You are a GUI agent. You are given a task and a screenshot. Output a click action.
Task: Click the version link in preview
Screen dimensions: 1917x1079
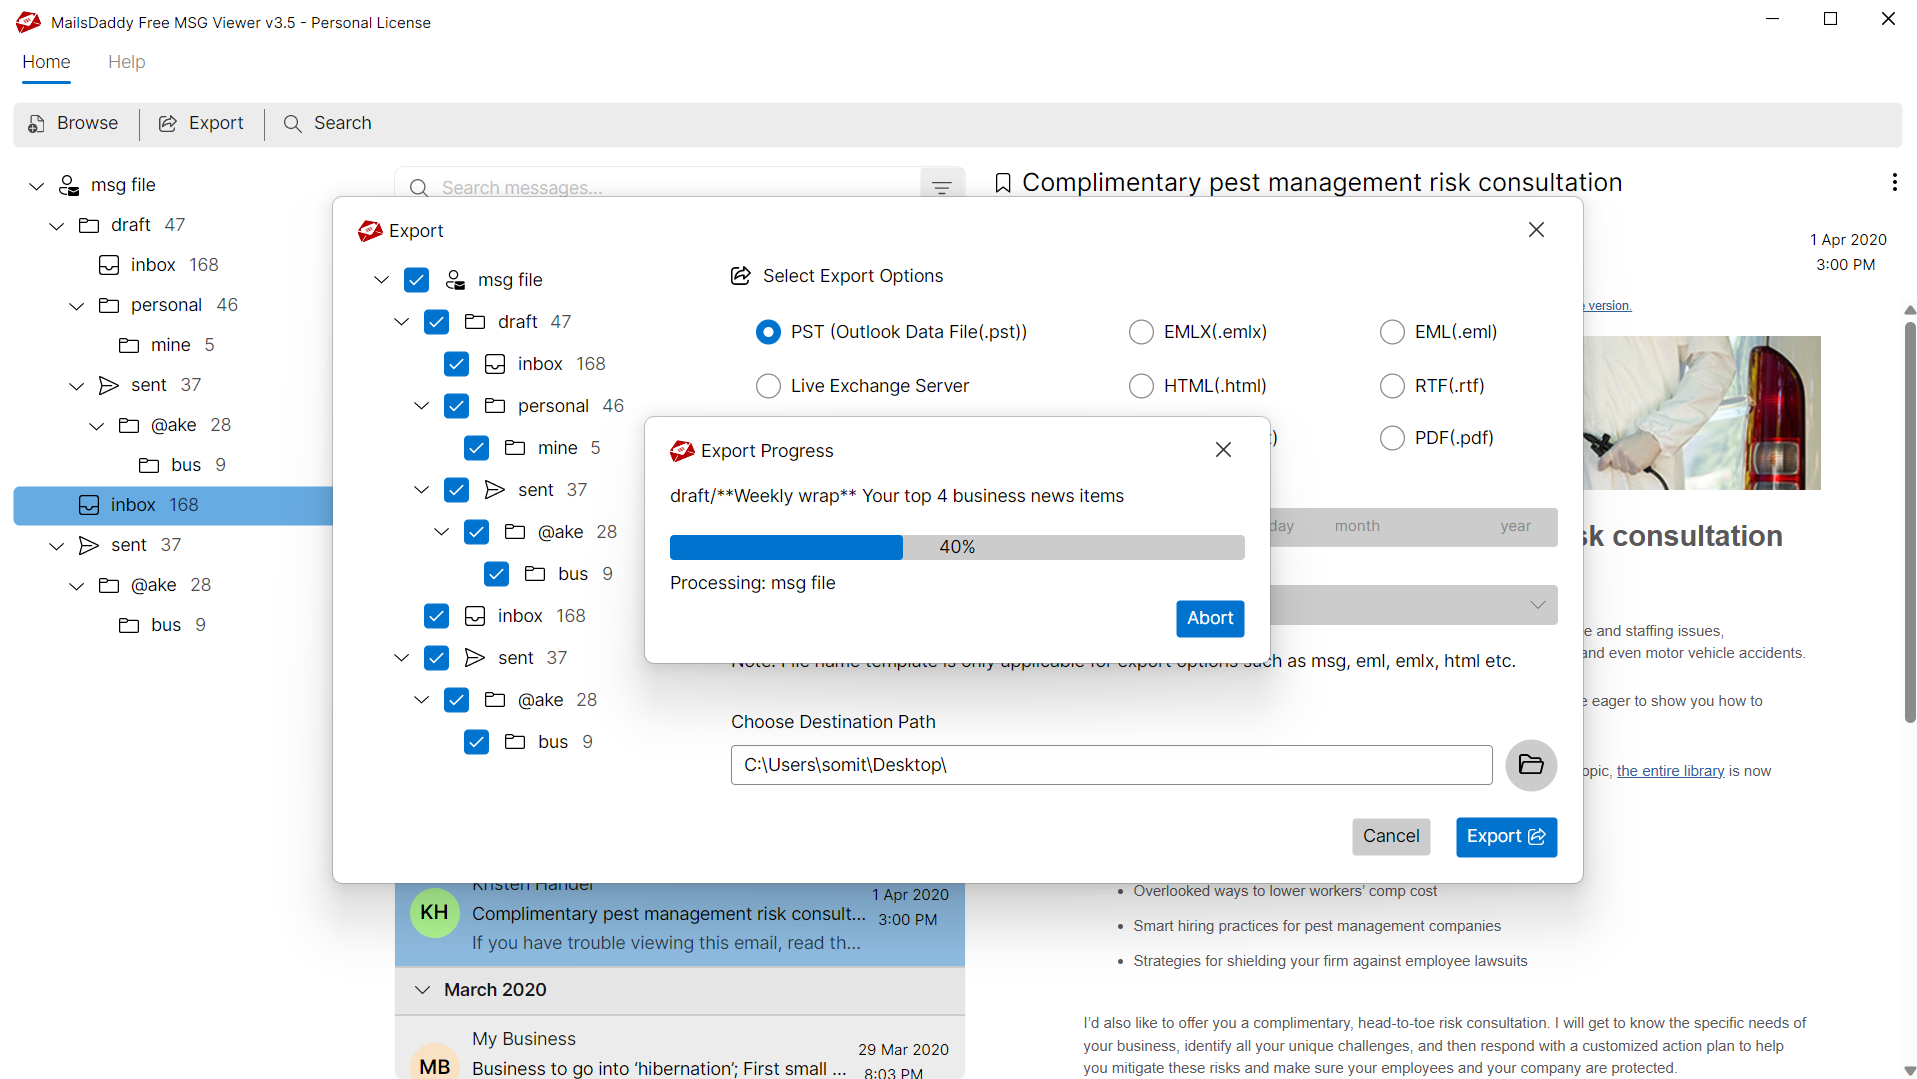click(x=1609, y=306)
